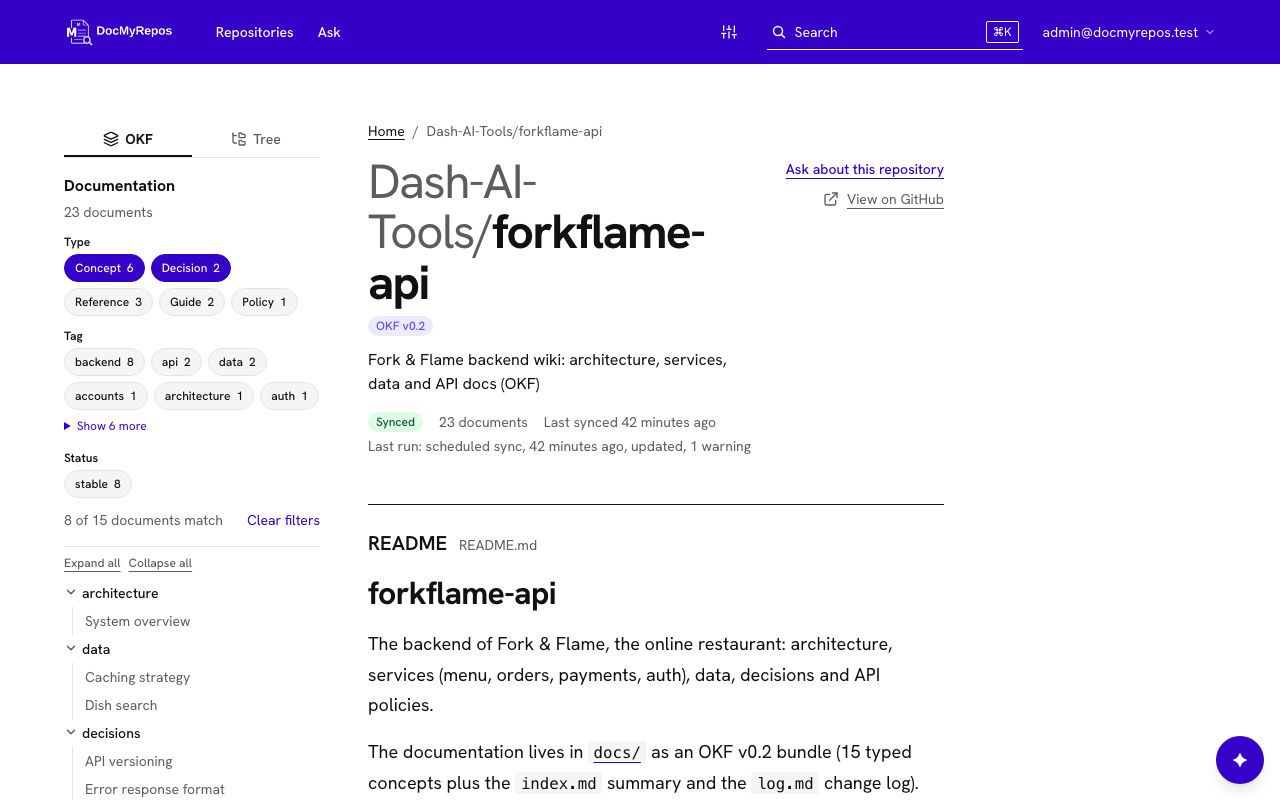The image size is (1280, 800).
Task: Click the search magnifier icon
Action: coord(779,32)
